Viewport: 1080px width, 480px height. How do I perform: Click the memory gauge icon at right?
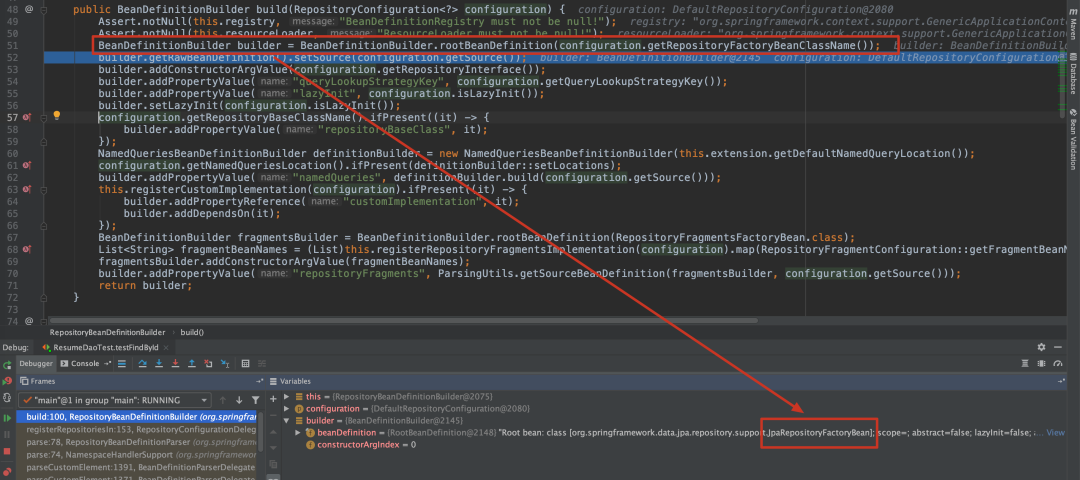pyautogui.click(x=1058, y=363)
